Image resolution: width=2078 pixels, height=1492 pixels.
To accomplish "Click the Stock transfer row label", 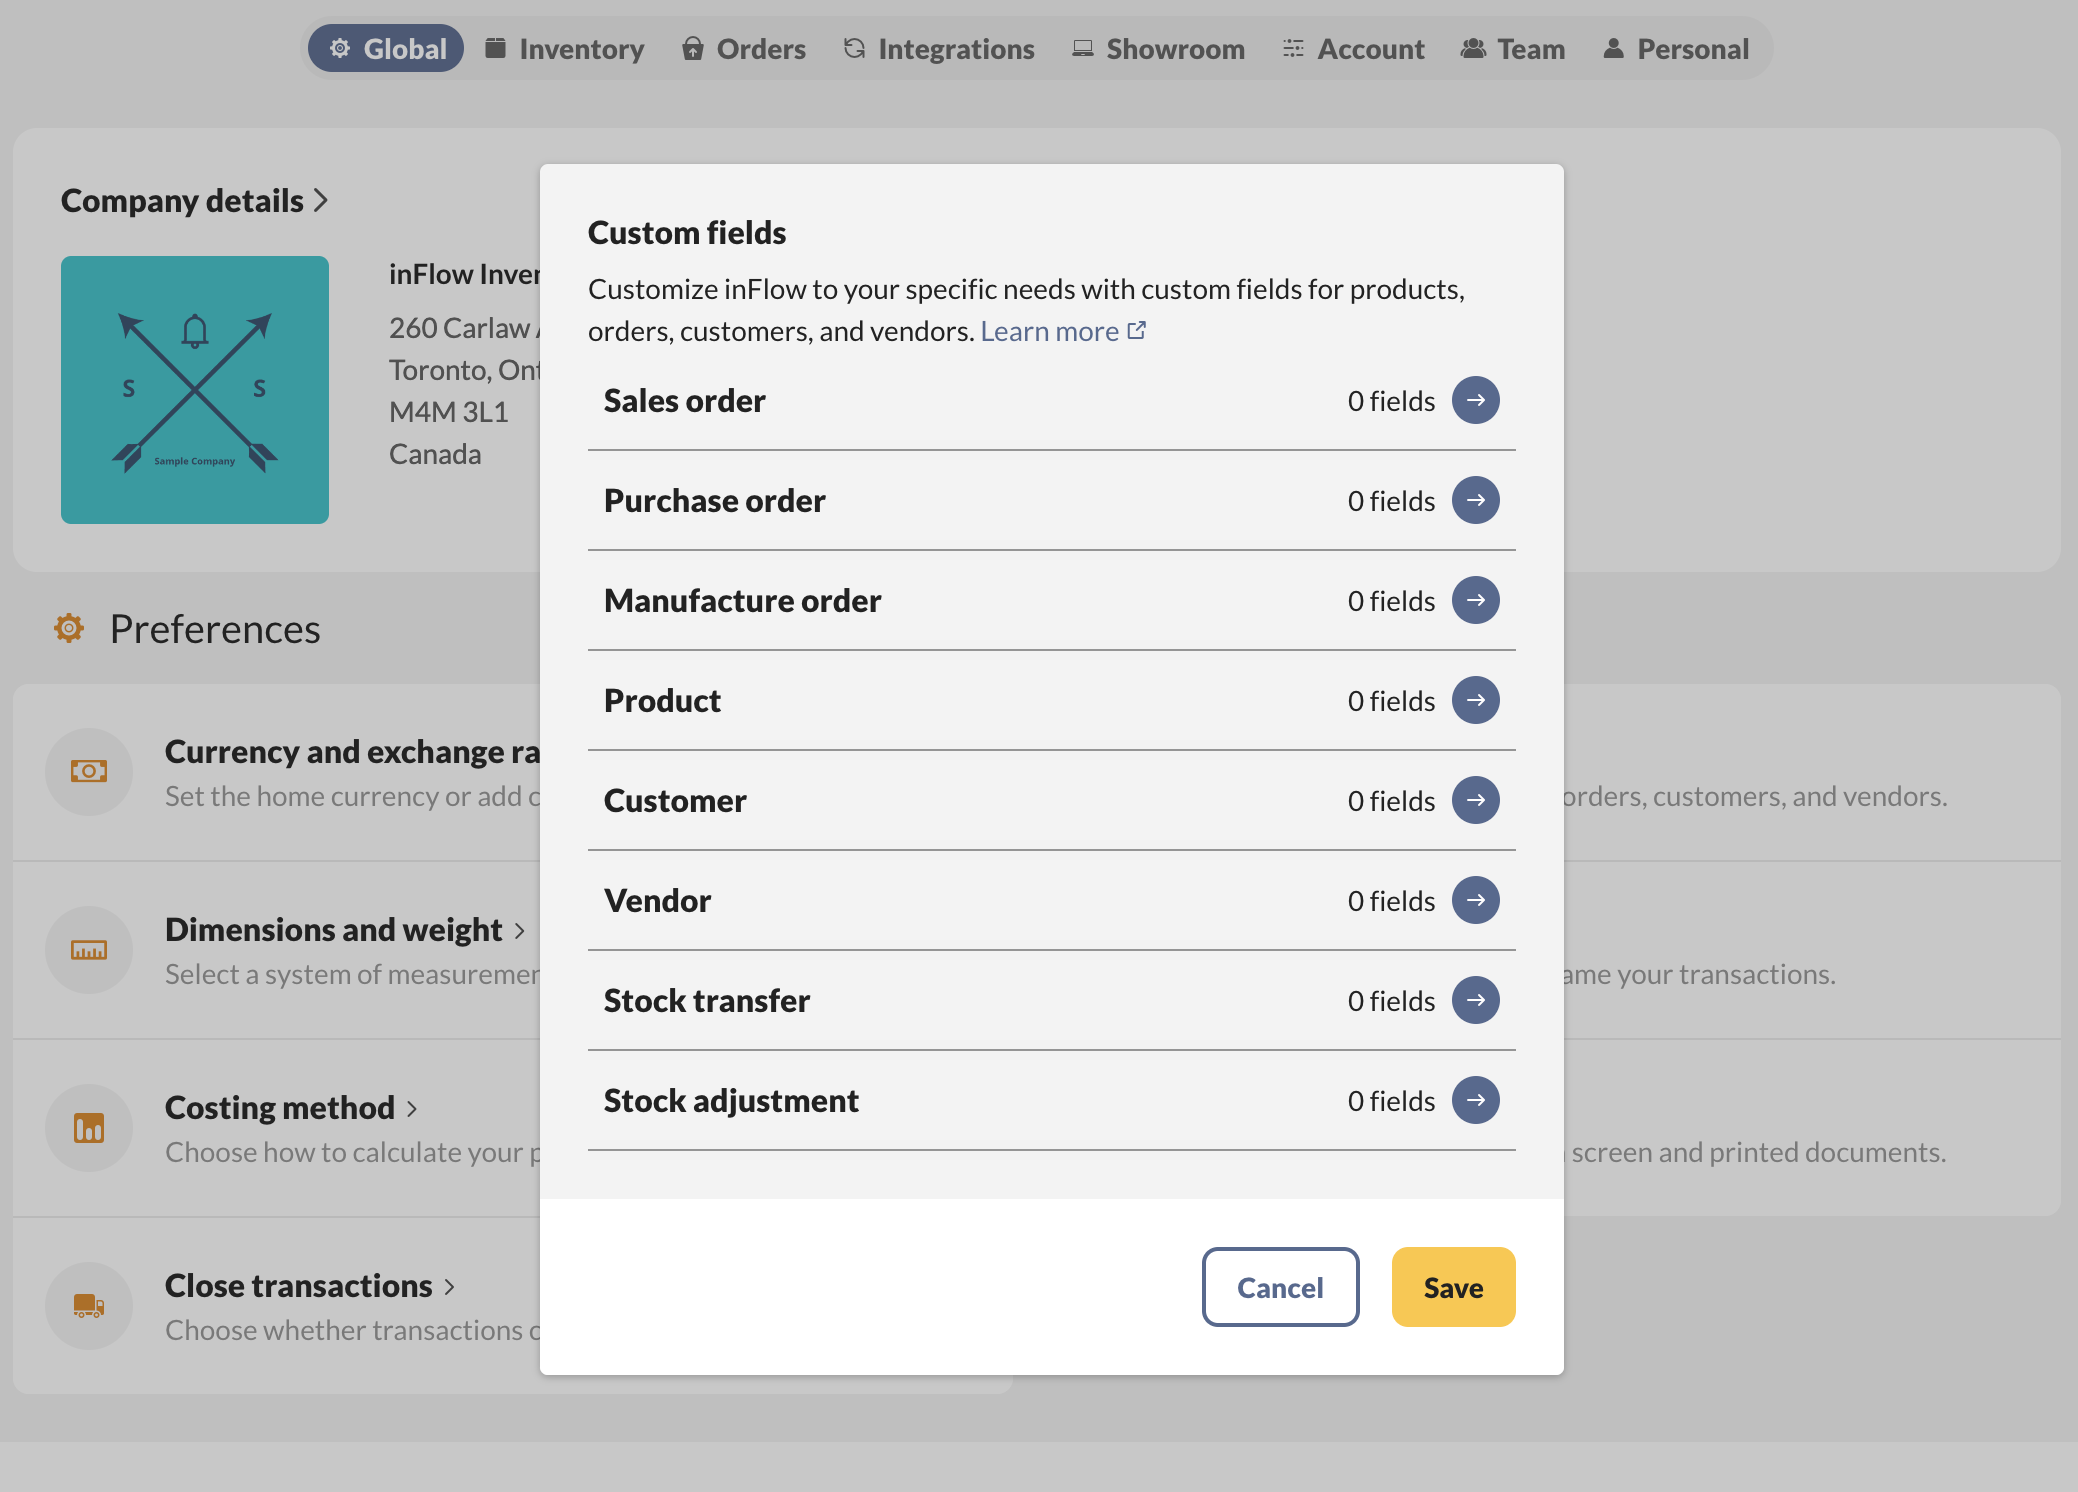I will [707, 1000].
